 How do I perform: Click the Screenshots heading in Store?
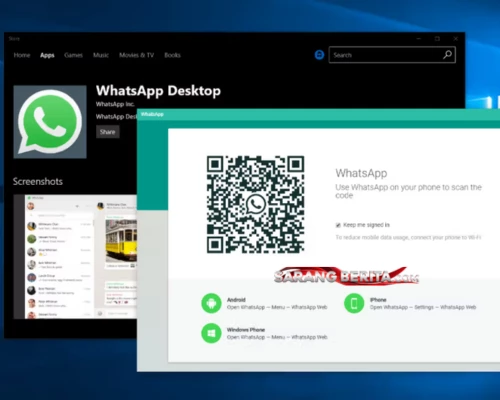click(38, 181)
